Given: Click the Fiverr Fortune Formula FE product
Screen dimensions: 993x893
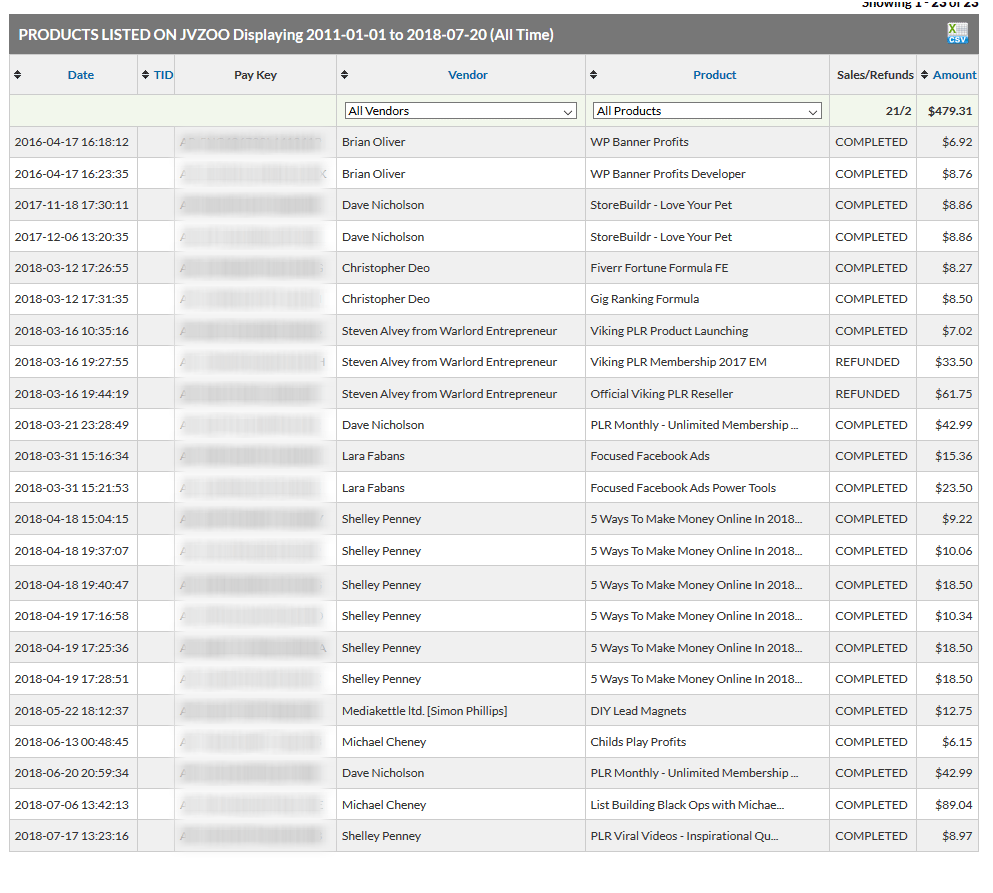Looking at the screenshot, I should 659,268.
